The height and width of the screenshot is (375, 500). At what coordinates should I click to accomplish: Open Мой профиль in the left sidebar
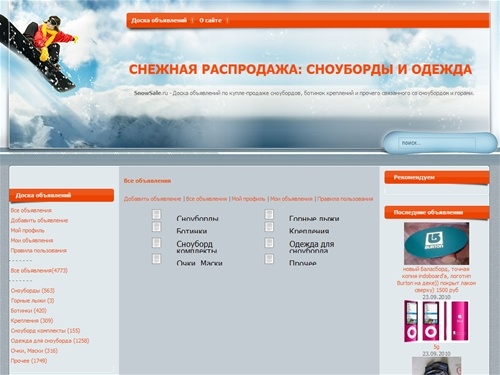pyautogui.click(x=27, y=230)
